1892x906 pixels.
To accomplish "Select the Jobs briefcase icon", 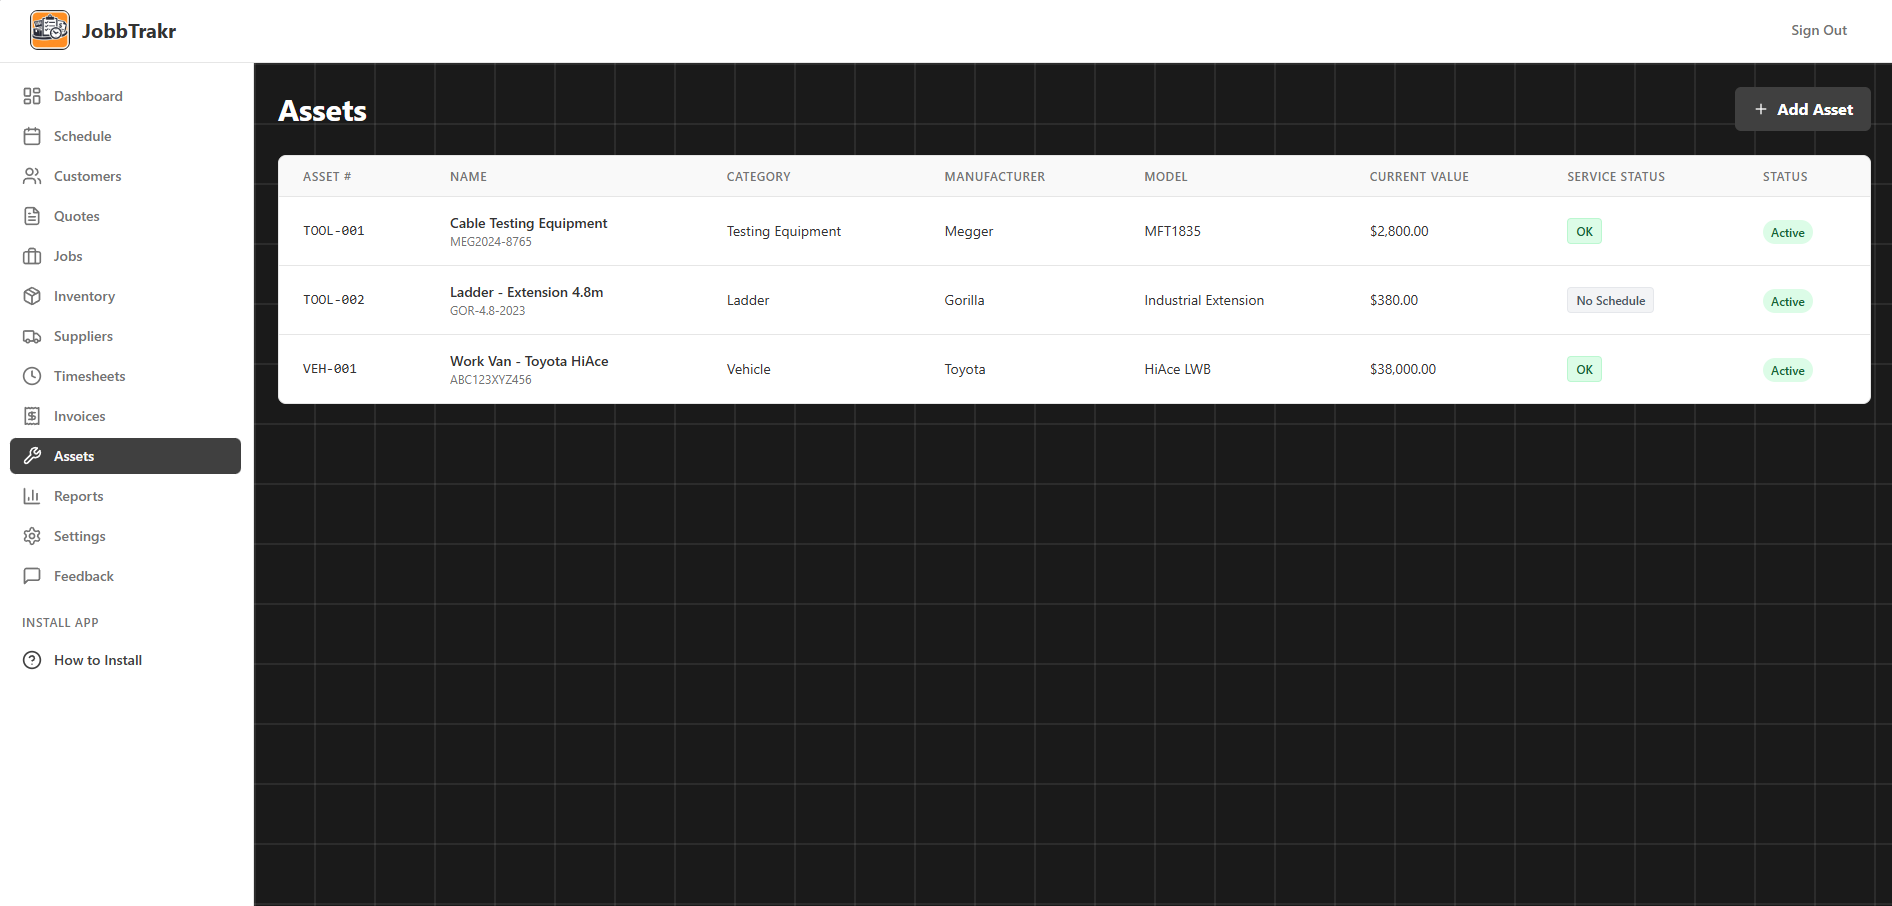I will click(x=32, y=256).
